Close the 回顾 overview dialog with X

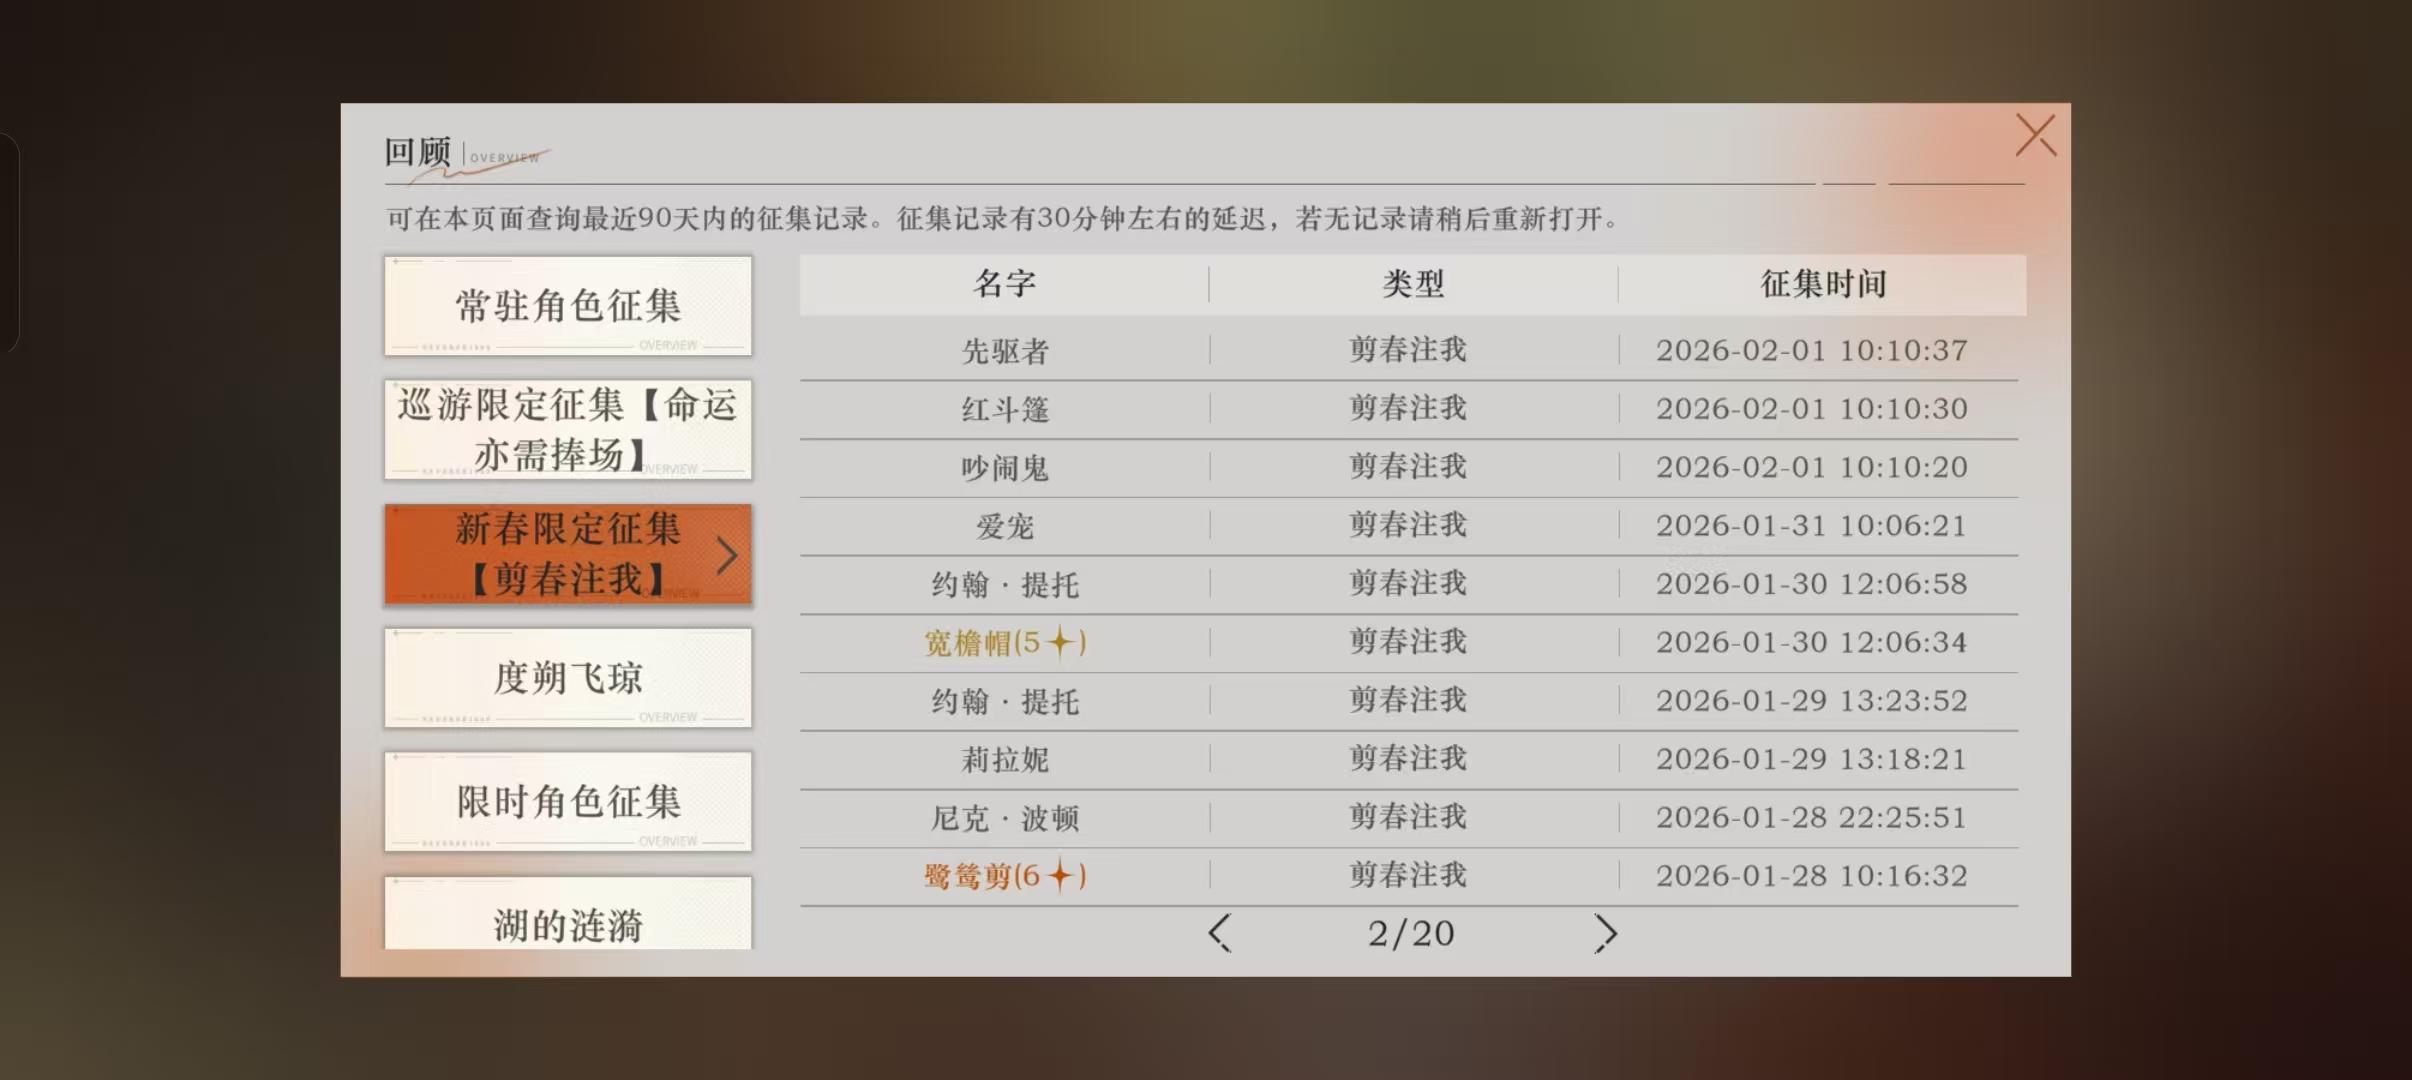(x=2035, y=135)
